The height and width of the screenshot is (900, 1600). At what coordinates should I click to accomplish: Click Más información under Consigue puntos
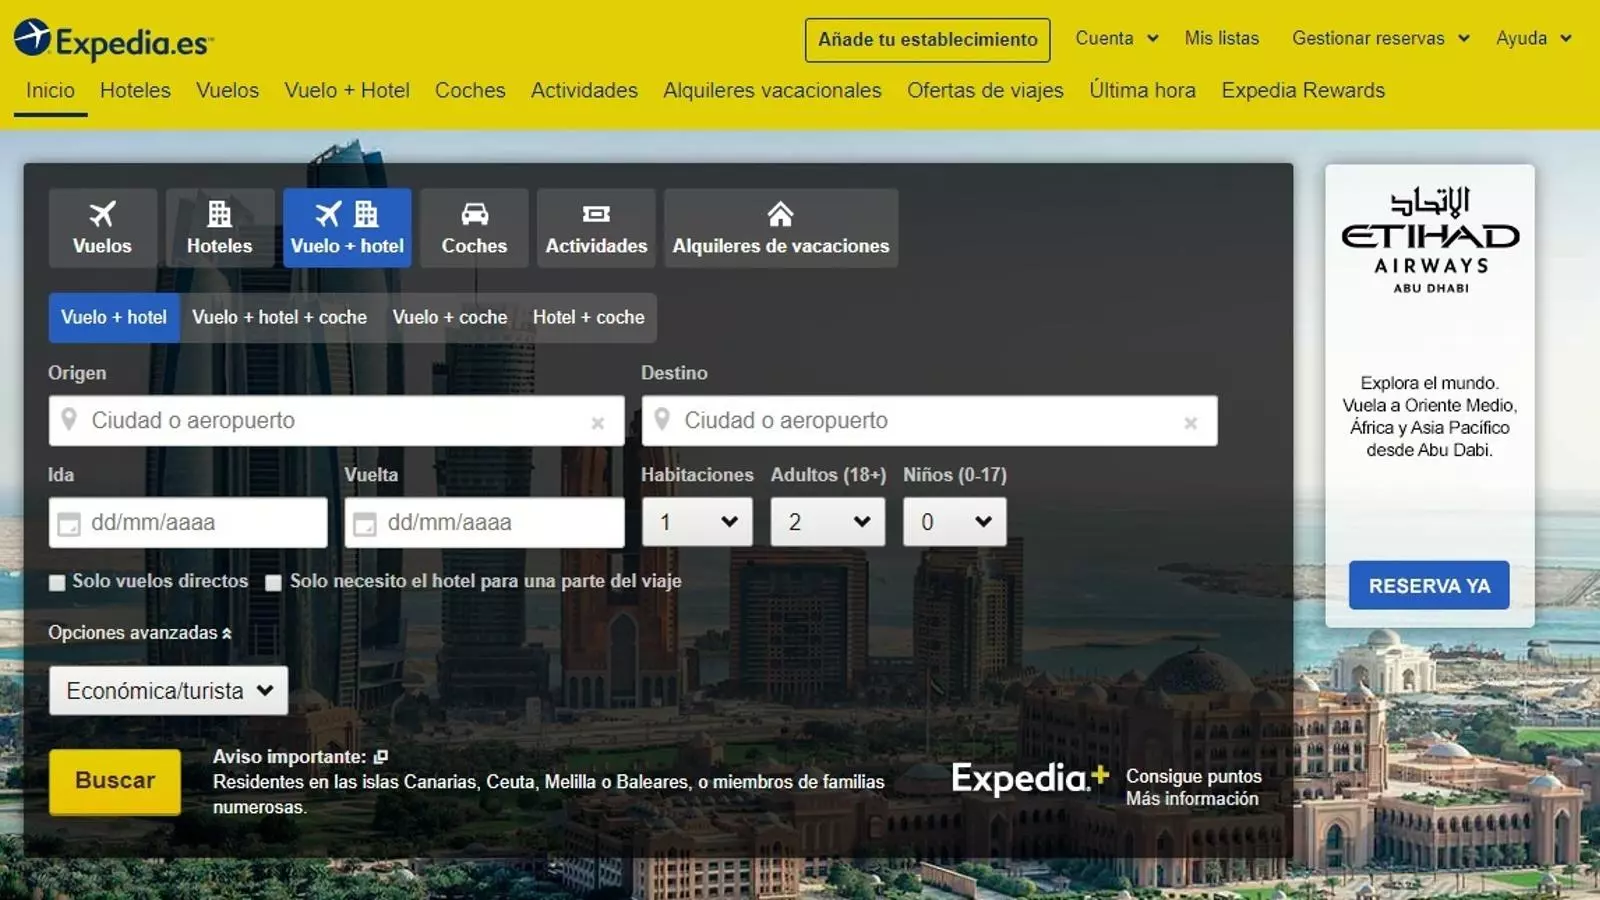[x=1192, y=799]
